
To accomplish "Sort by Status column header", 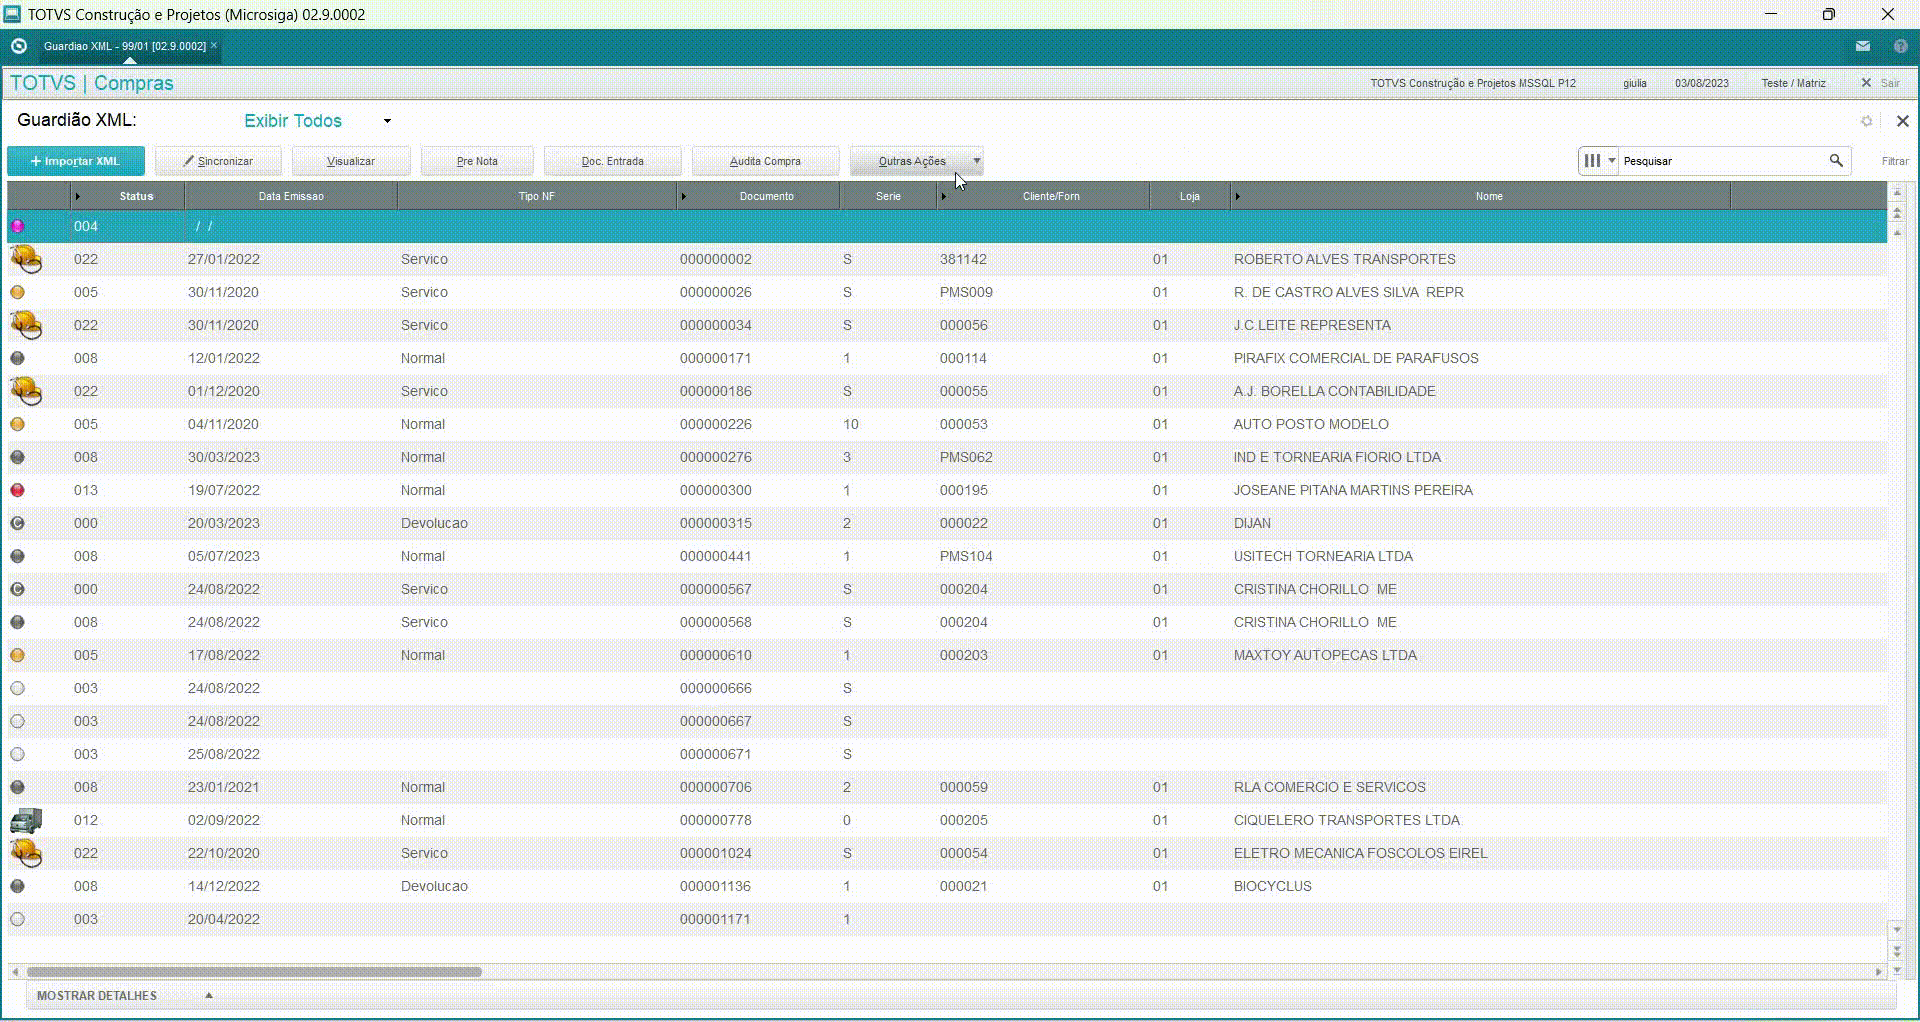I will (x=127, y=196).
